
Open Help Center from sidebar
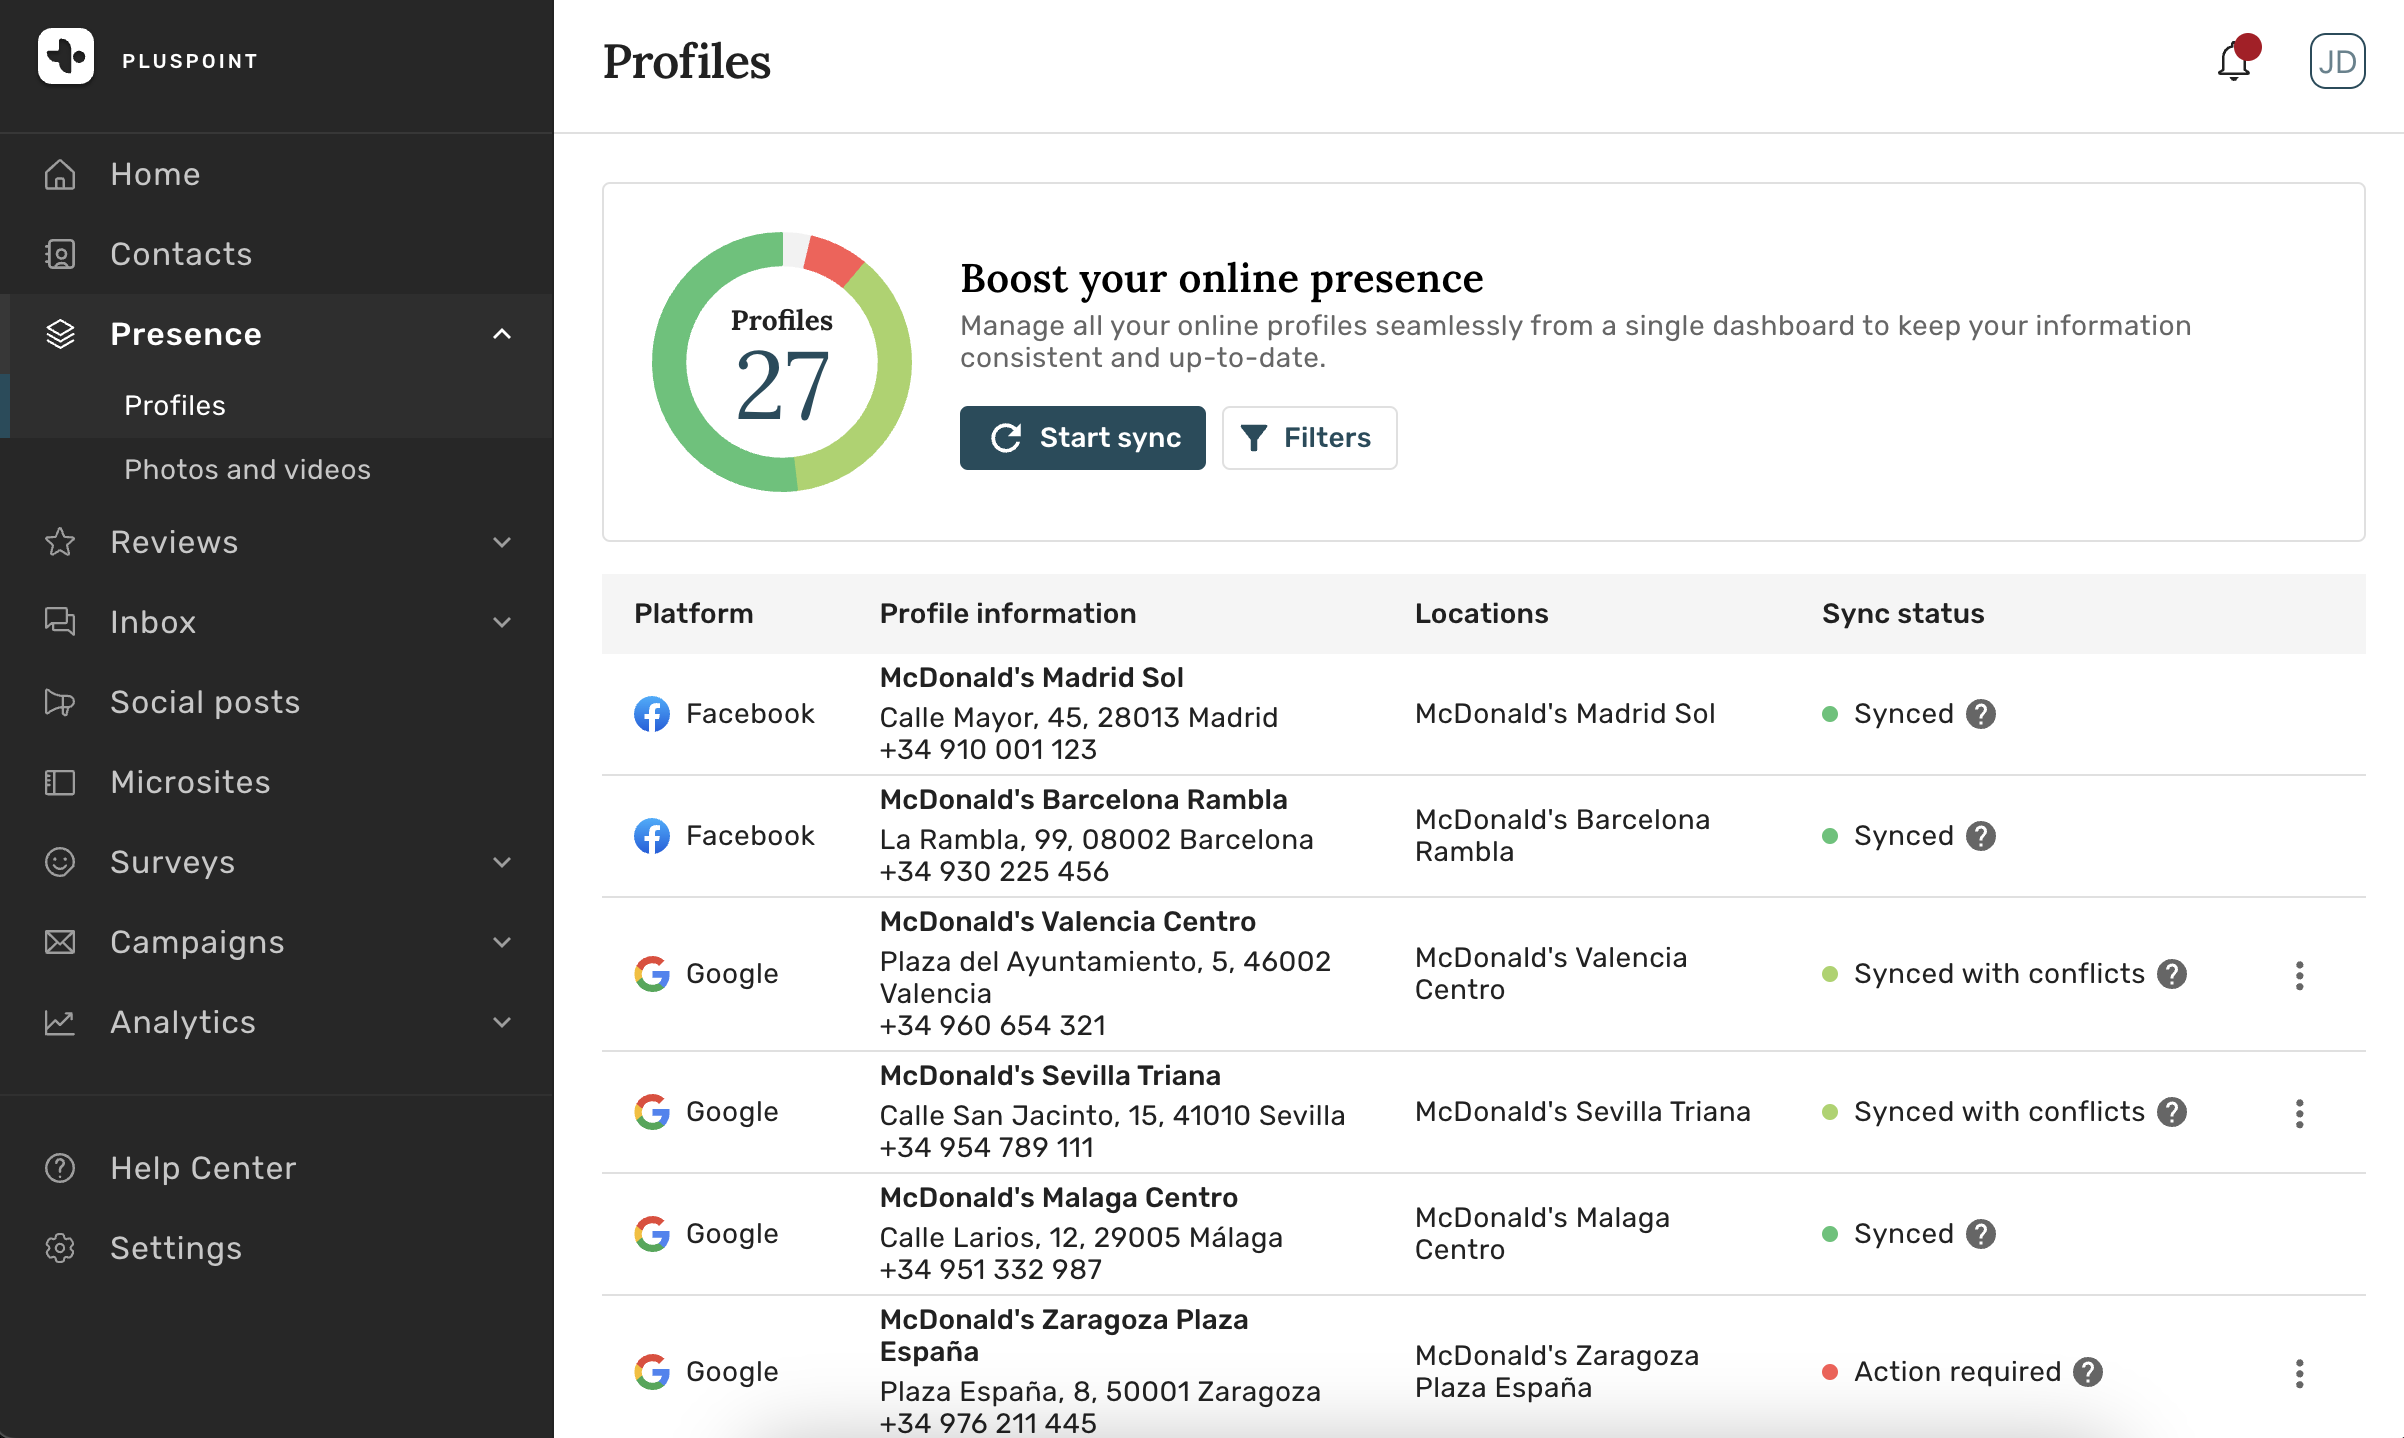click(203, 1168)
